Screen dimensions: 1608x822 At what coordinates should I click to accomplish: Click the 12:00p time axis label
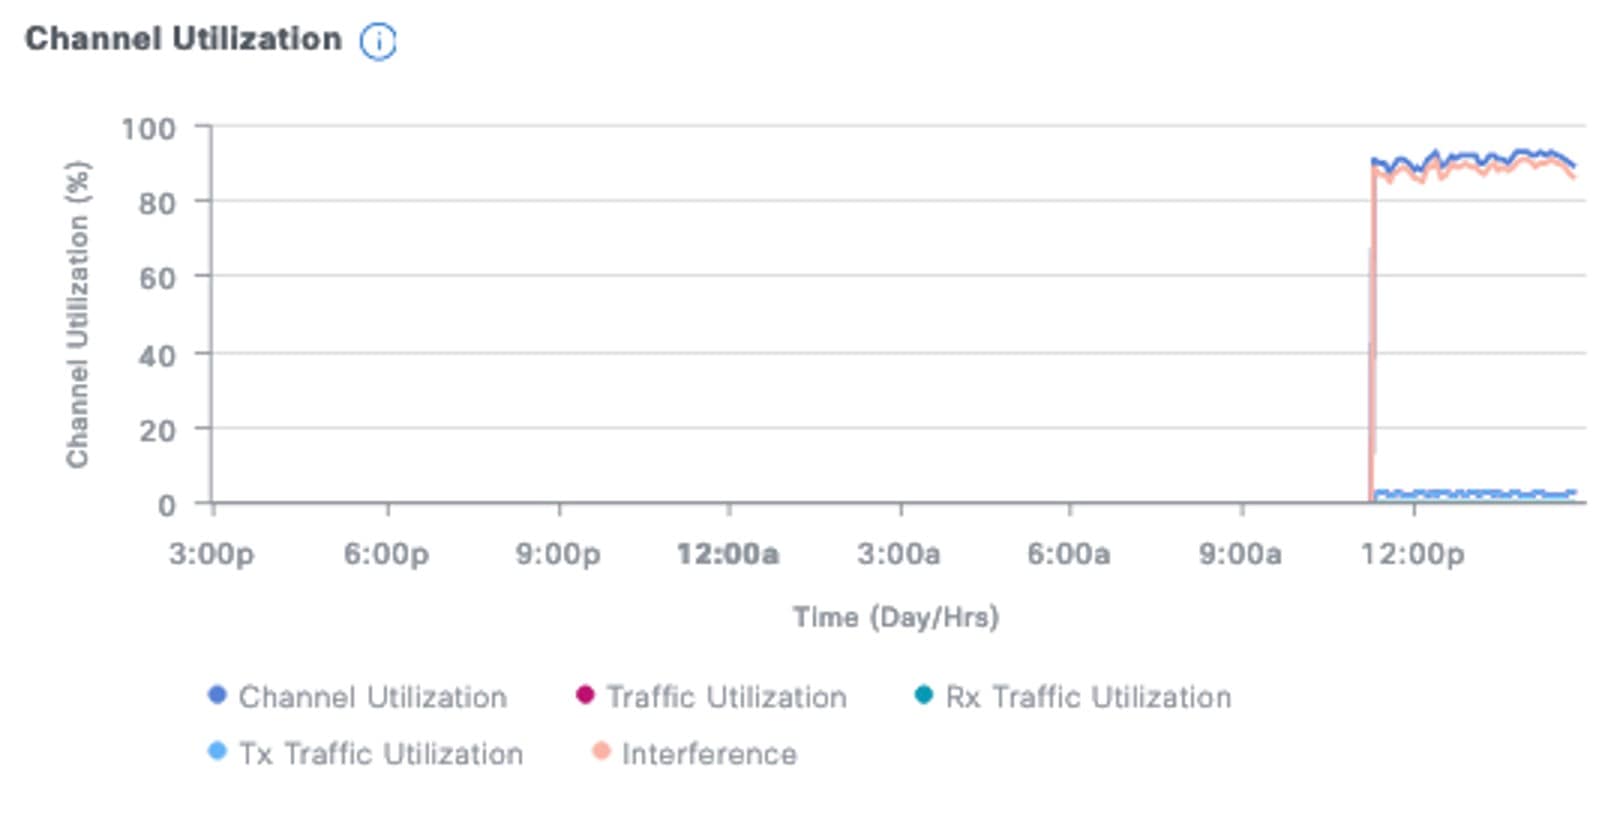[x=1412, y=554]
